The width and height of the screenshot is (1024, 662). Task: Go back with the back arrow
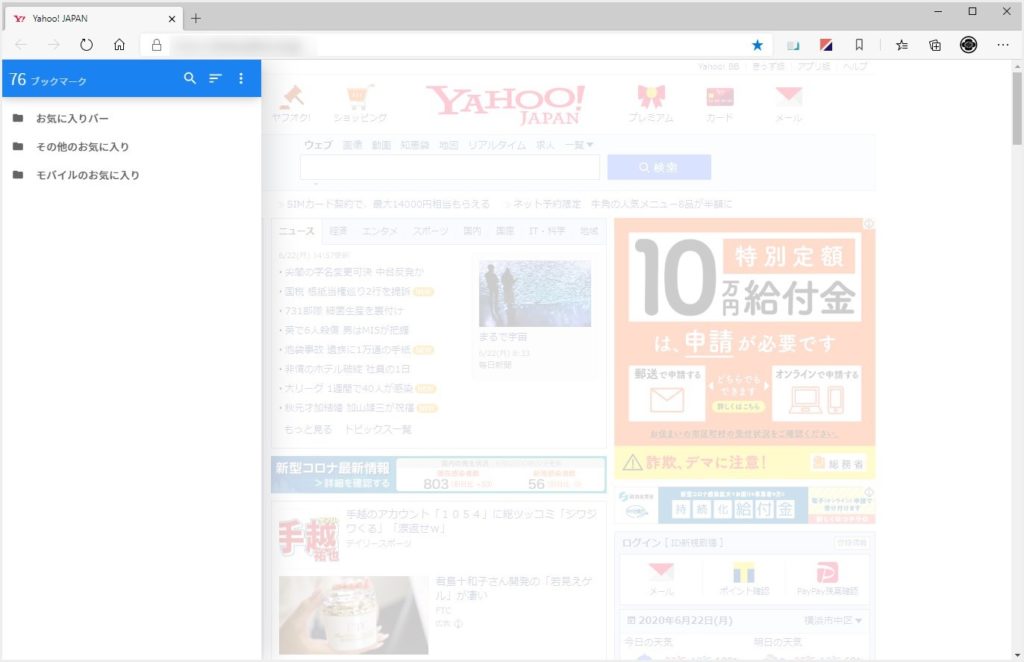pyautogui.click(x=22, y=44)
